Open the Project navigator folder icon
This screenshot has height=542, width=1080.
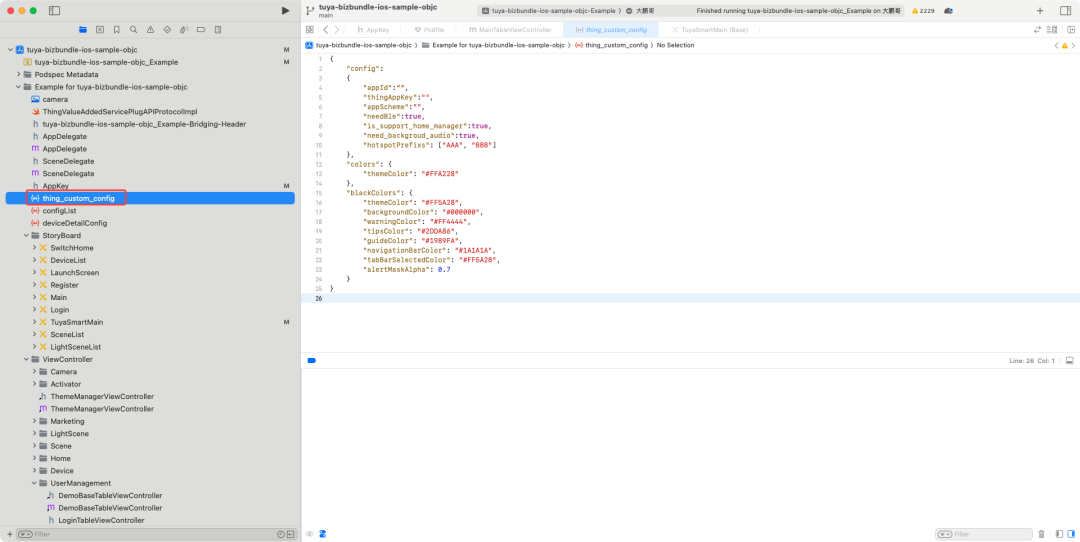click(83, 30)
